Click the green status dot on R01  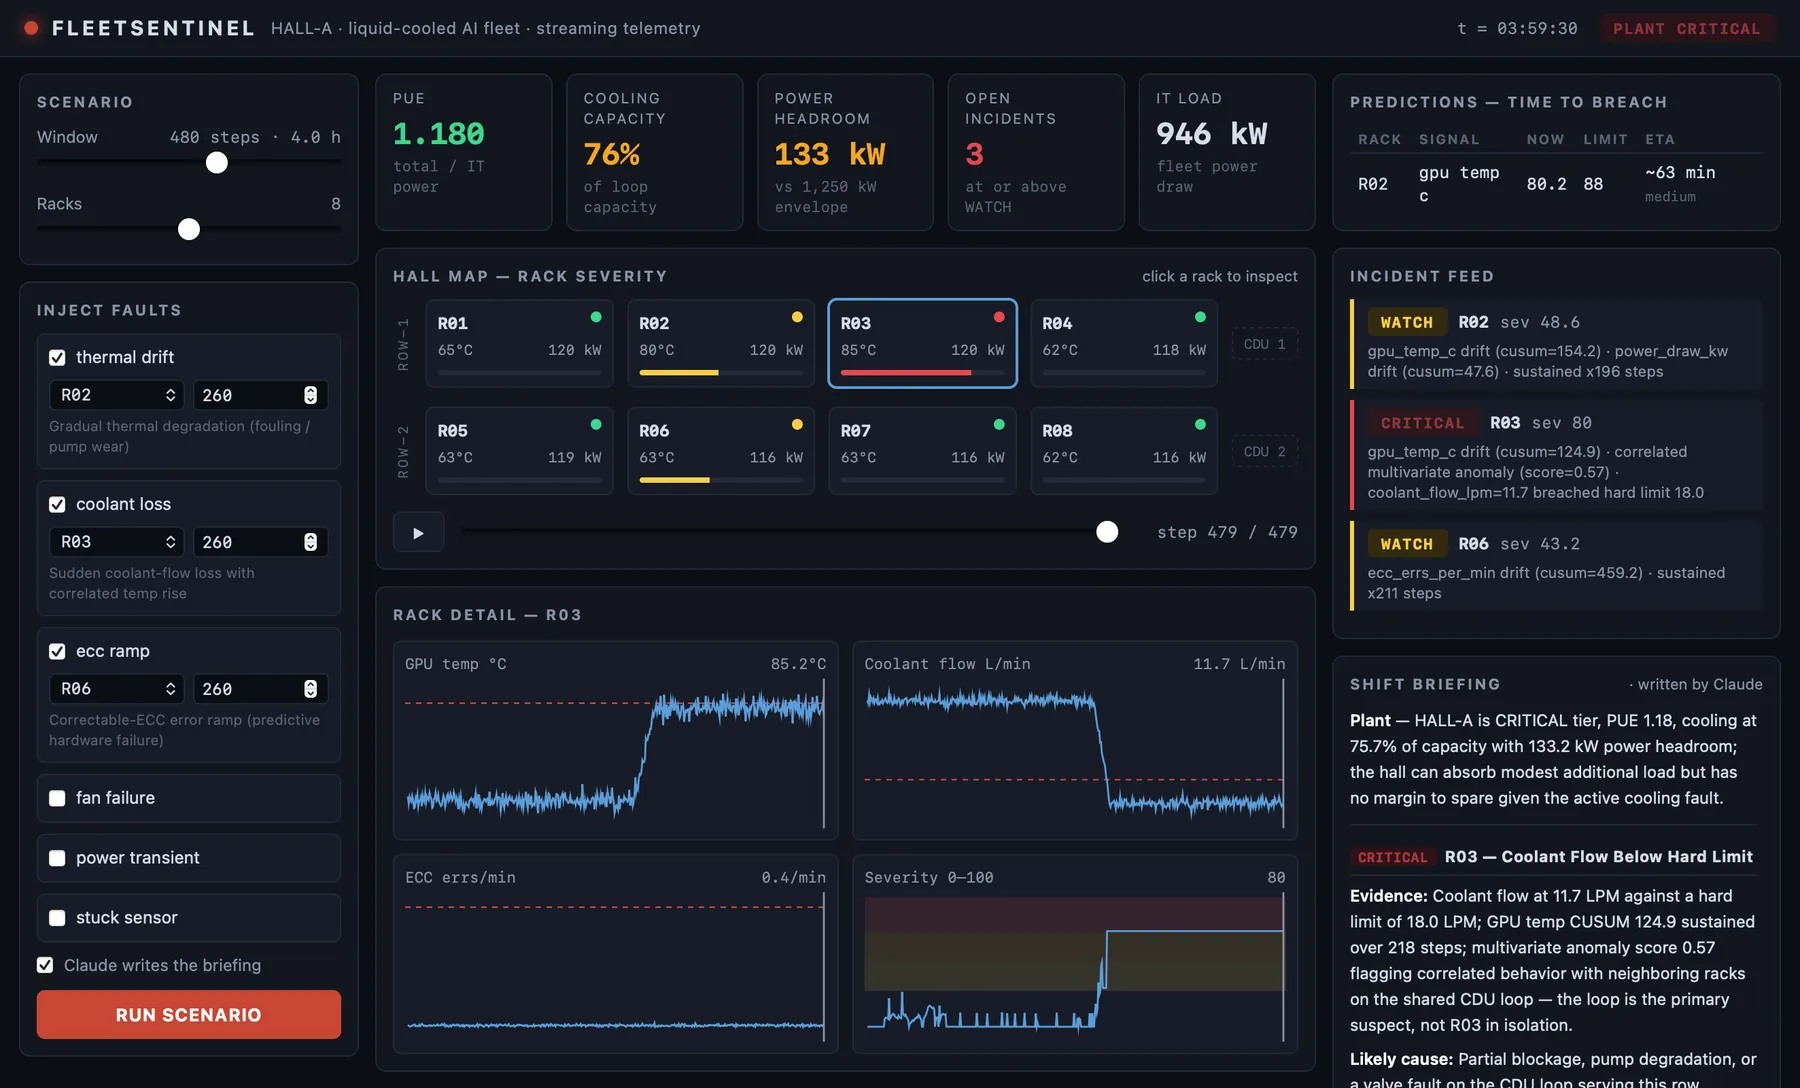click(x=596, y=317)
